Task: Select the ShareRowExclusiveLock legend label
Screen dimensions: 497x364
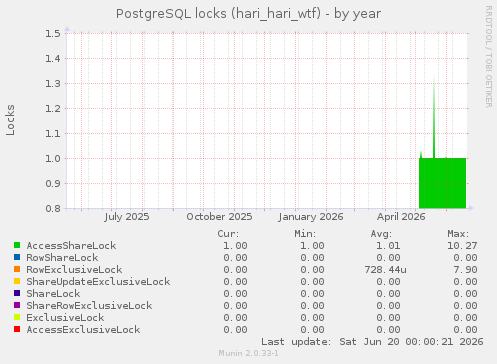Action: [89, 306]
